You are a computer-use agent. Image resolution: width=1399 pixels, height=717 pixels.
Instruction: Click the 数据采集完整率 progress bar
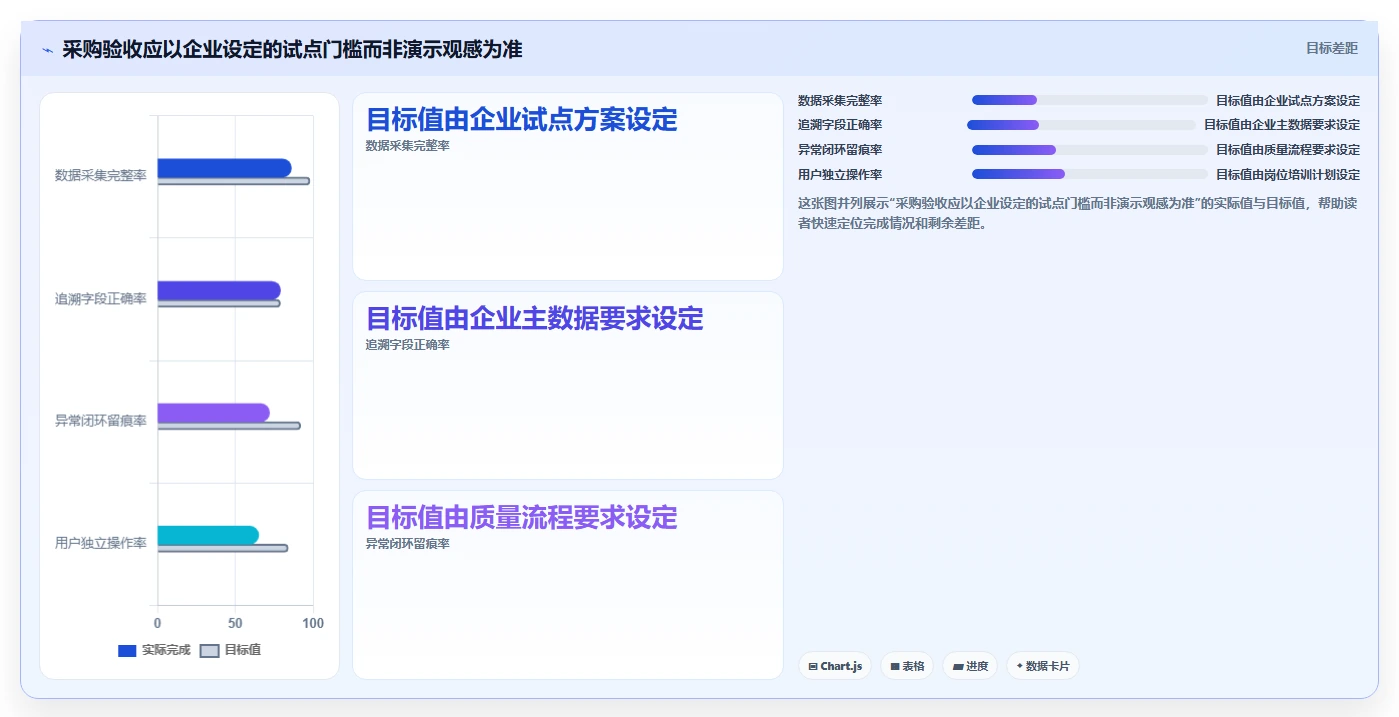pos(1090,100)
